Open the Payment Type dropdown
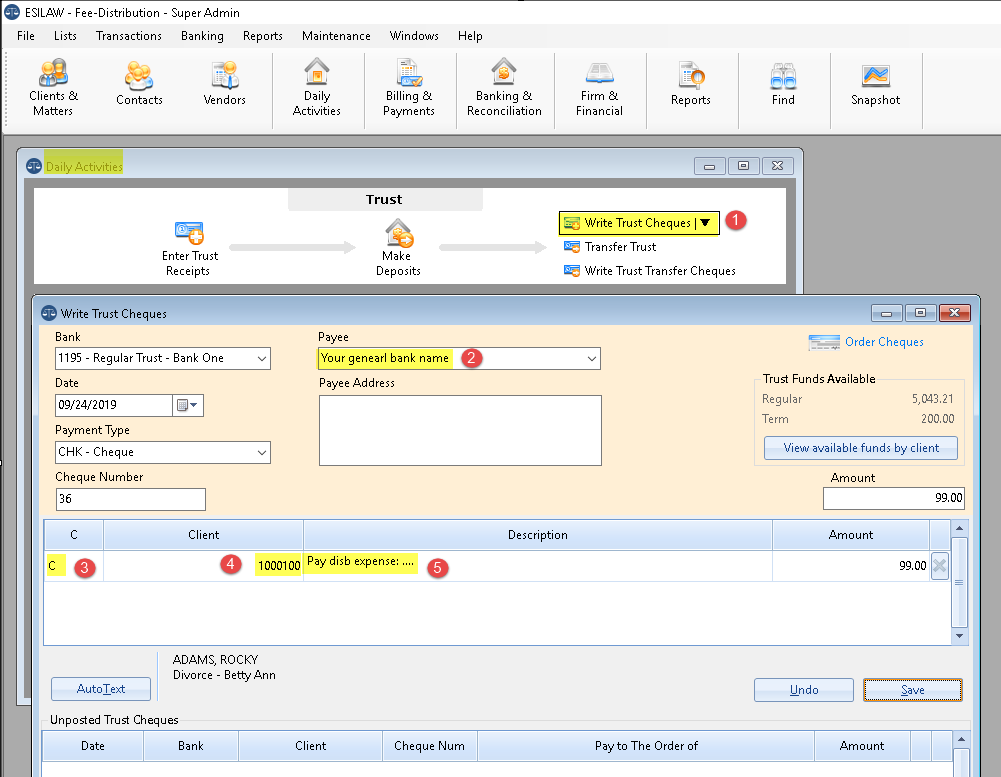Screen dimensions: 1001x777 pyautogui.click(x=262, y=453)
